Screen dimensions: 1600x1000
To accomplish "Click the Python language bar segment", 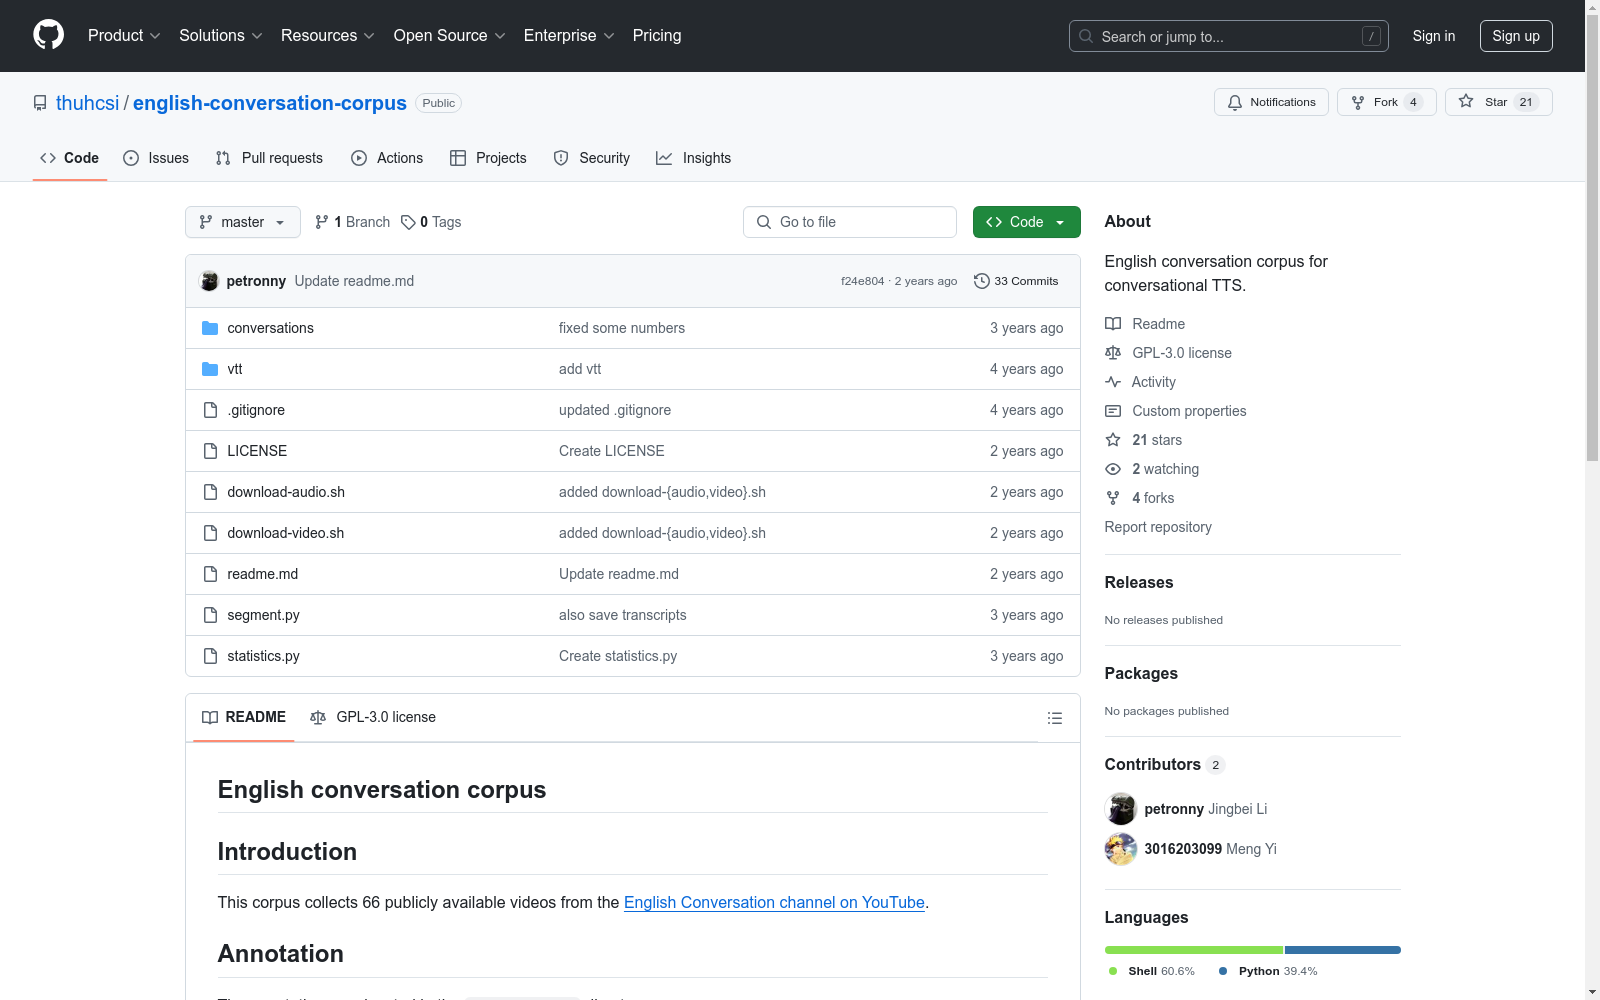I will (1343, 950).
